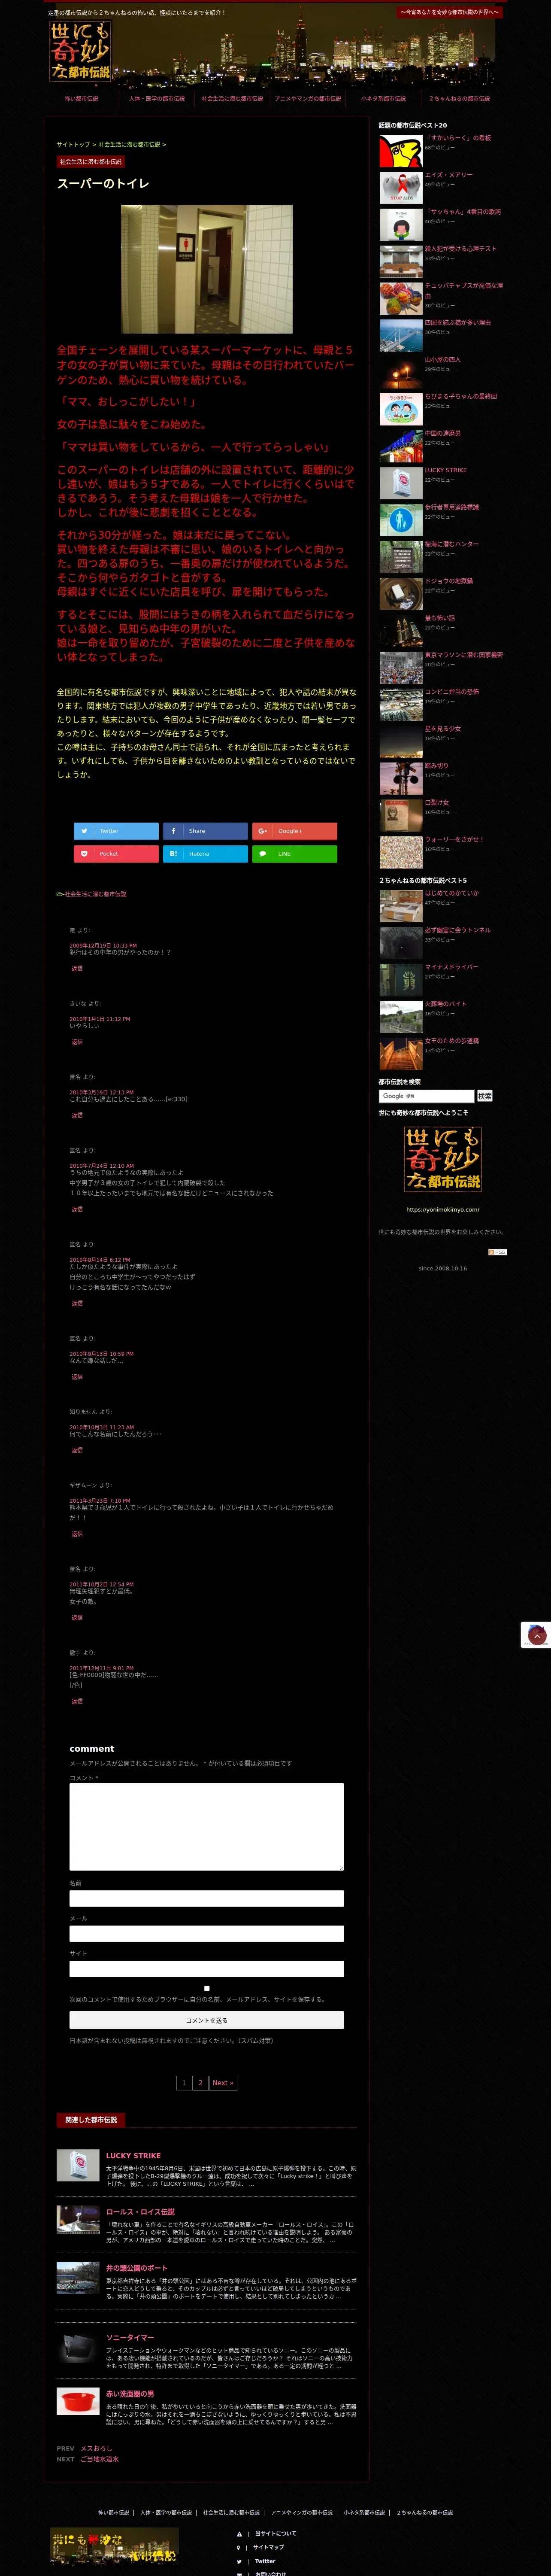Save article with the Pocket button
The width and height of the screenshot is (551, 2576).
116,854
